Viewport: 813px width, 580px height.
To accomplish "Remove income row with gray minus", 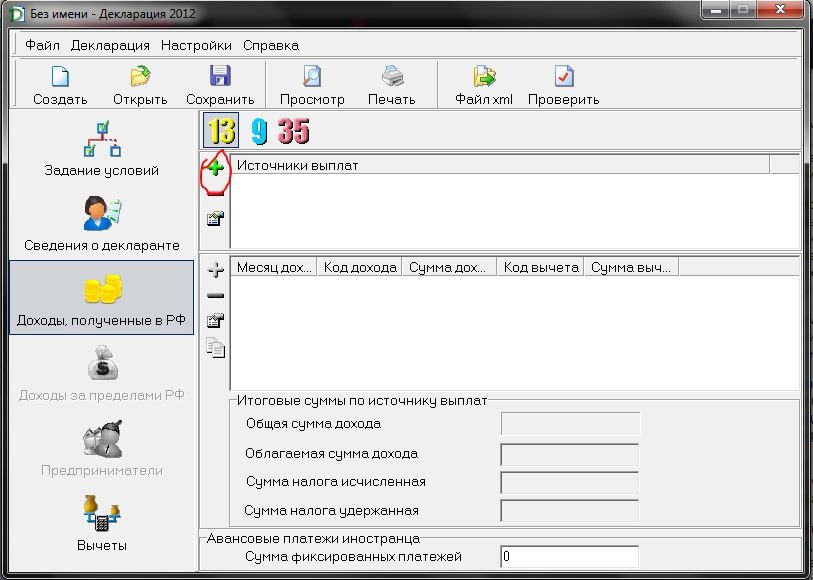I will click(215, 295).
